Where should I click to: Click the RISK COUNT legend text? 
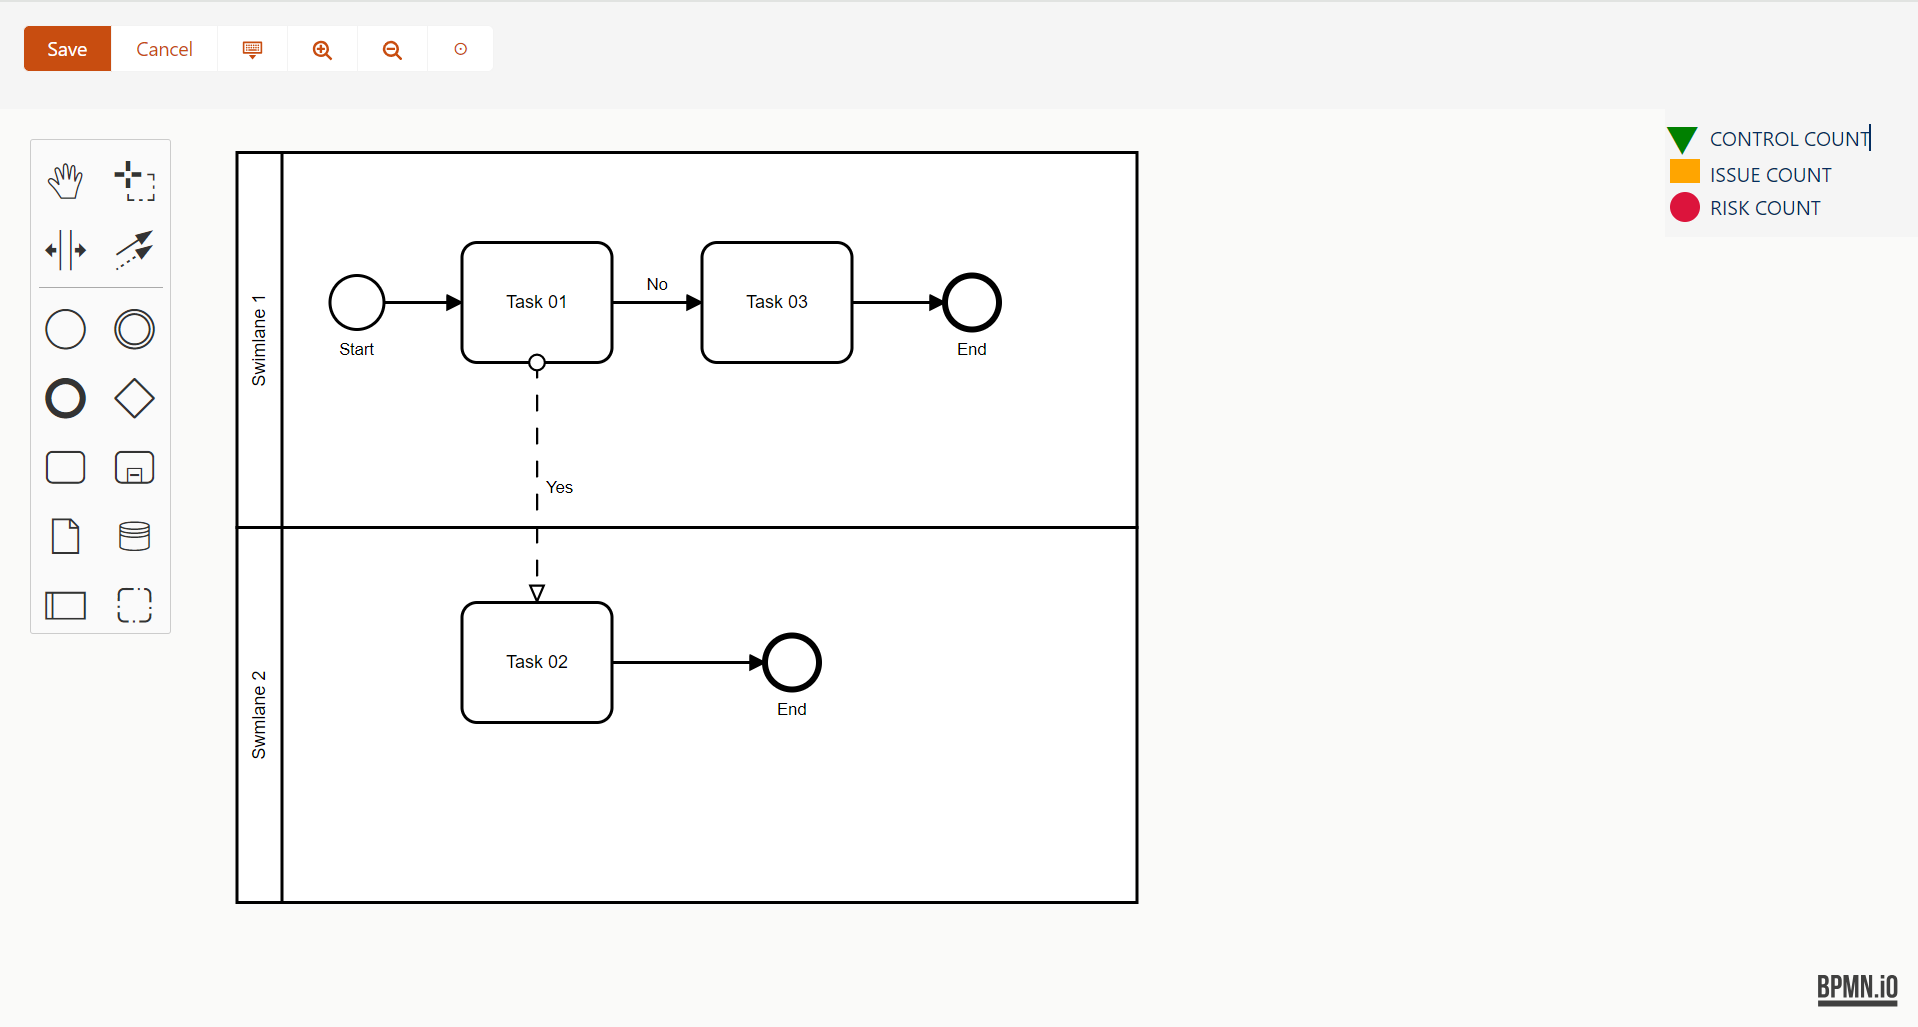tap(1765, 208)
